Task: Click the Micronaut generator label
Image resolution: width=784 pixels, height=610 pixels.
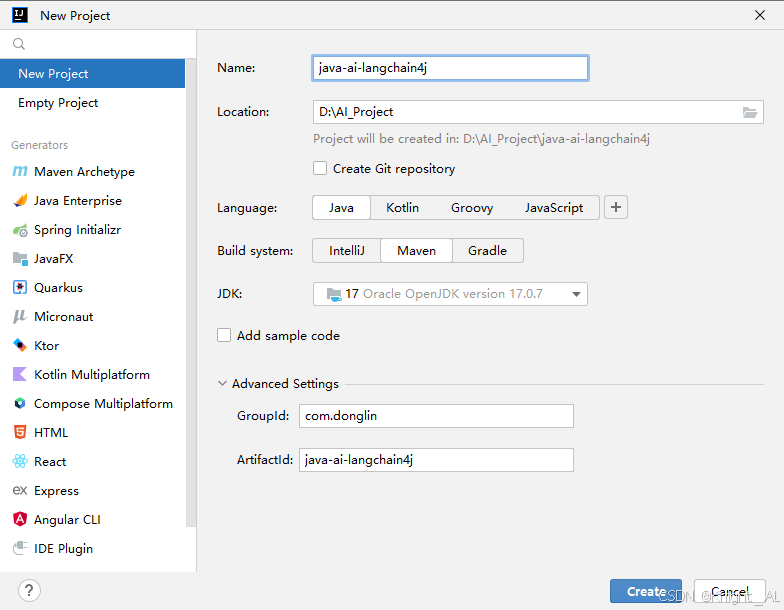Action: point(64,316)
